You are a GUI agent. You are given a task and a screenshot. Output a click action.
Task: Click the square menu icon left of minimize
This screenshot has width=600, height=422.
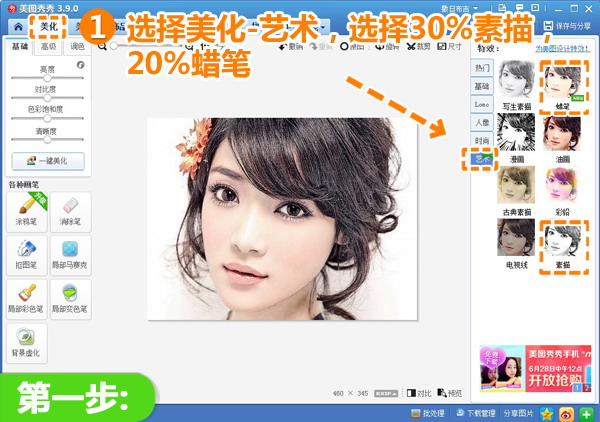click(535, 8)
